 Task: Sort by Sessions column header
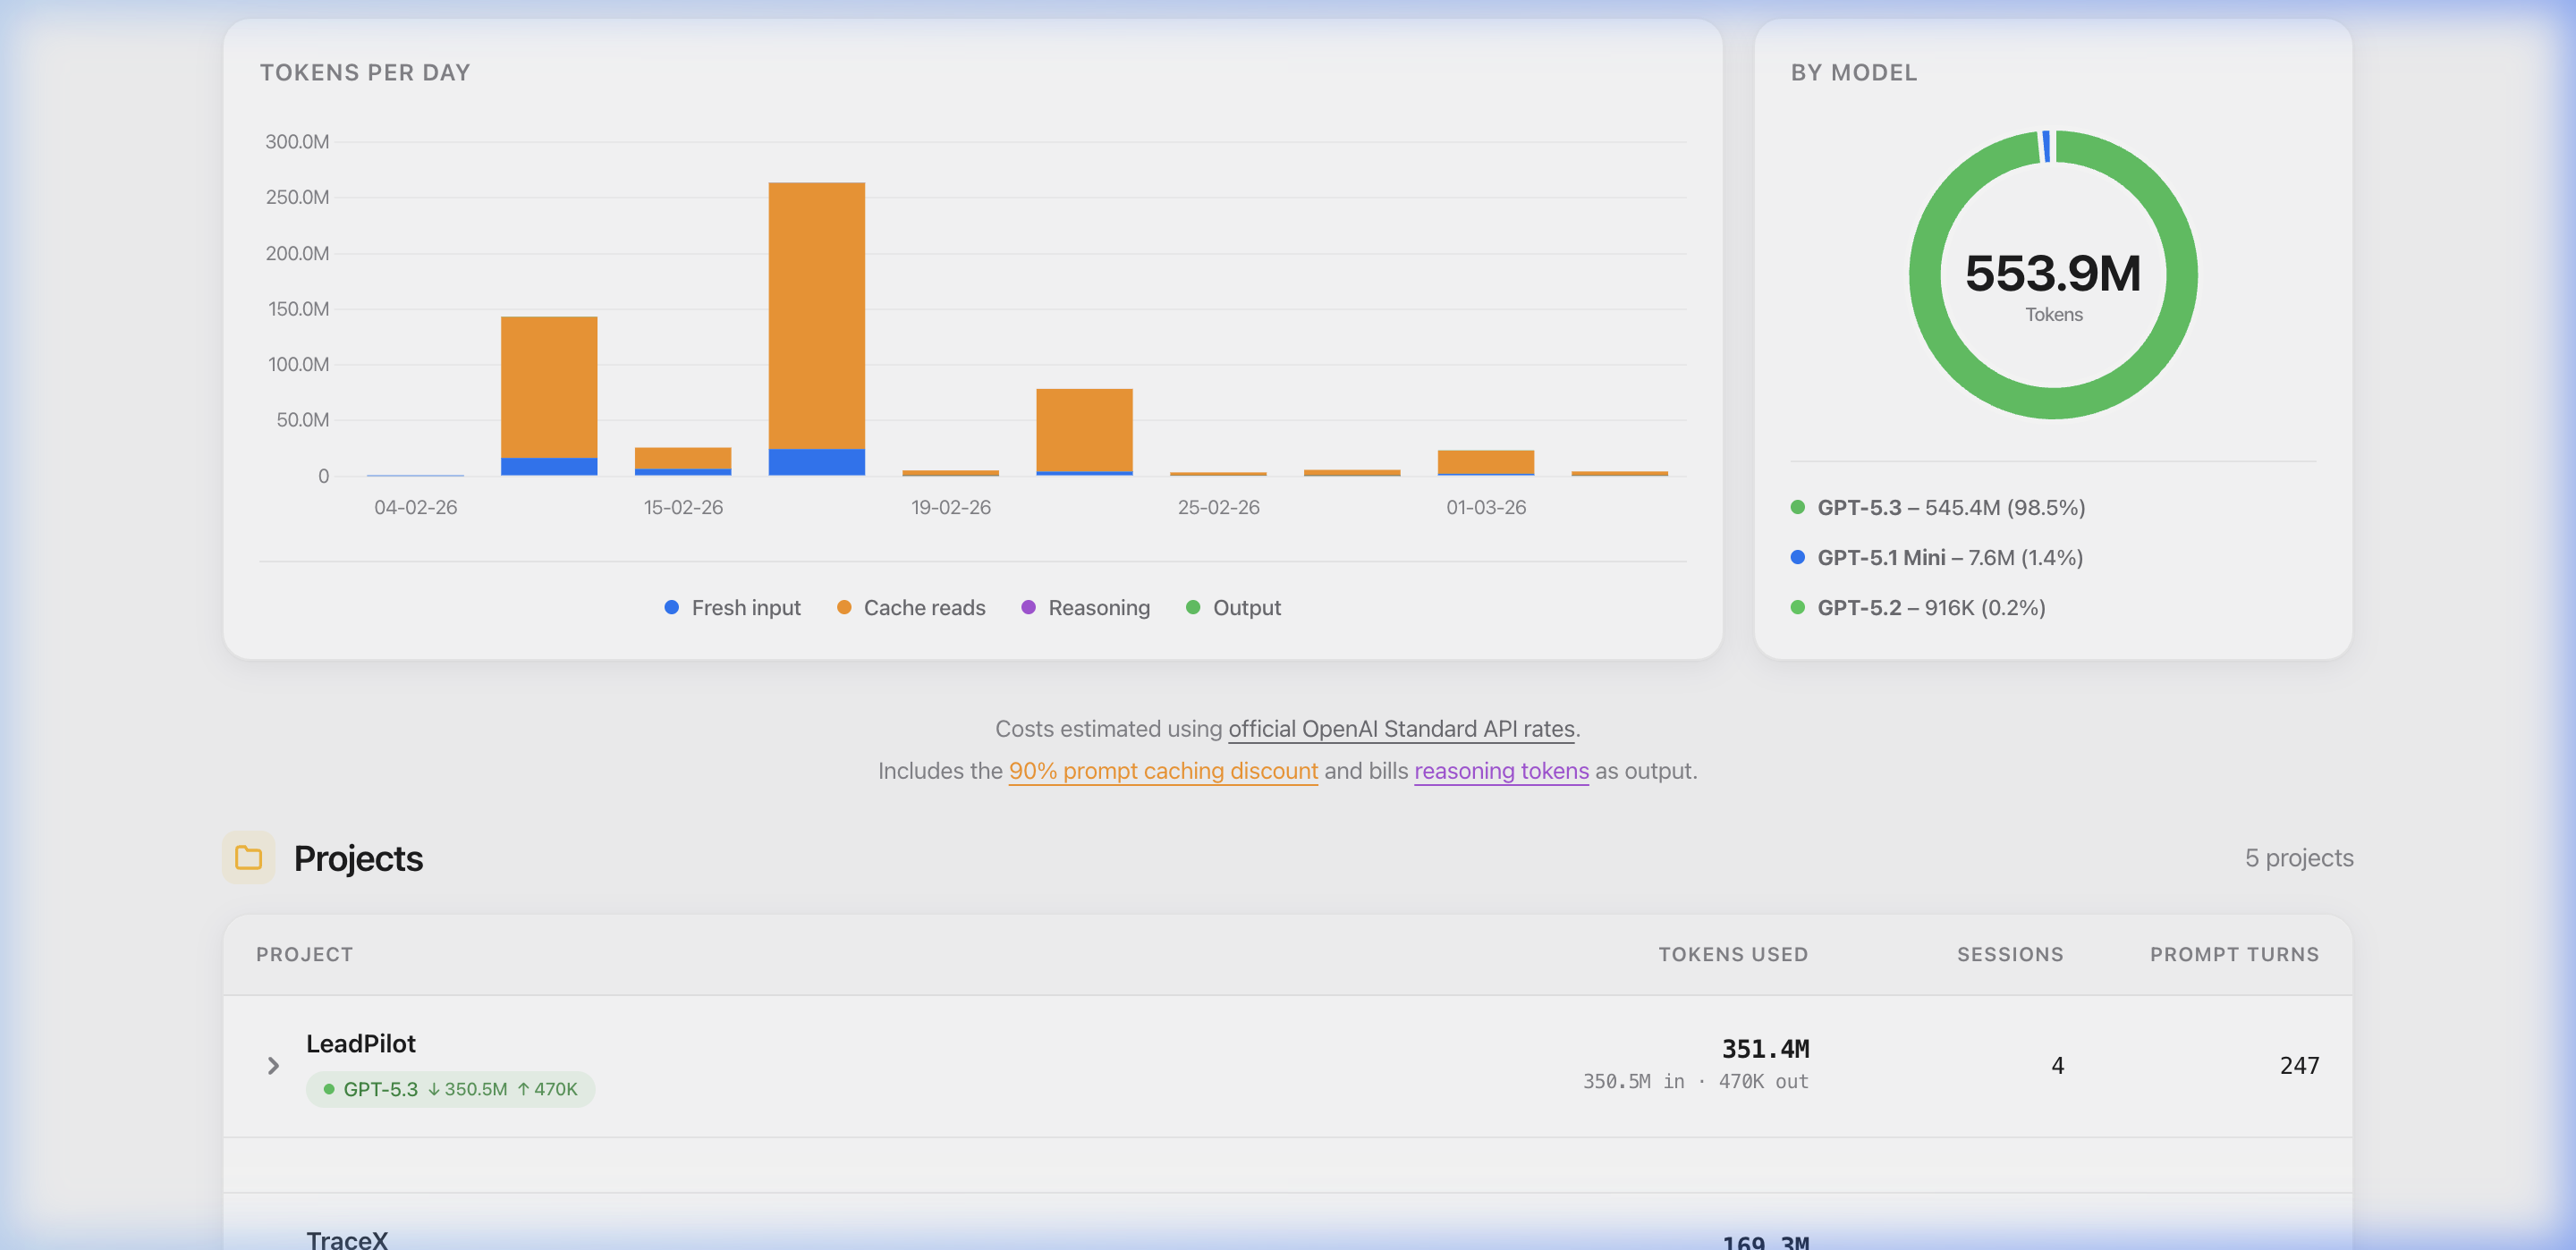[2009, 954]
